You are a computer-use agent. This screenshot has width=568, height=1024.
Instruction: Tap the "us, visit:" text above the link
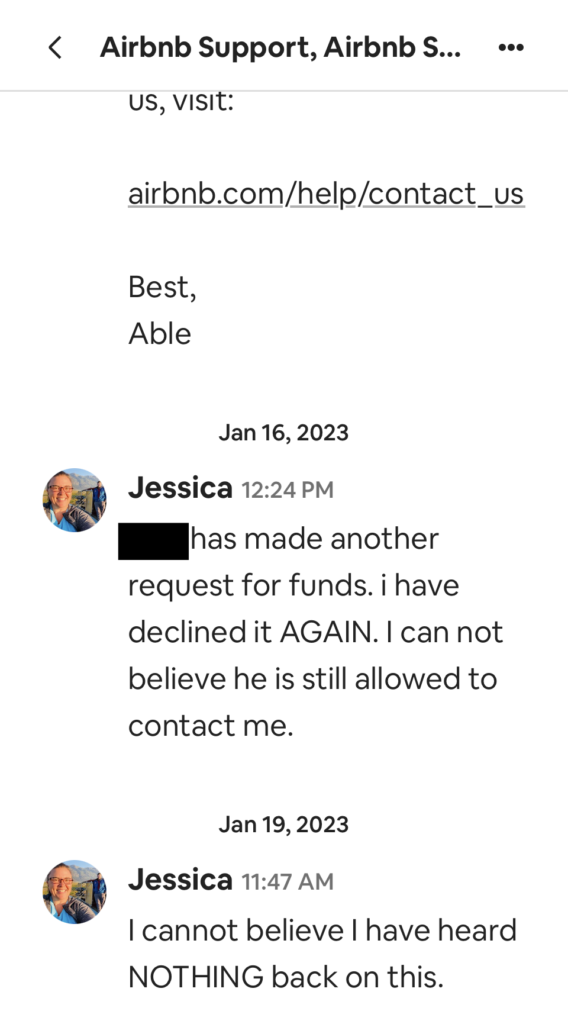click(181, 103)
